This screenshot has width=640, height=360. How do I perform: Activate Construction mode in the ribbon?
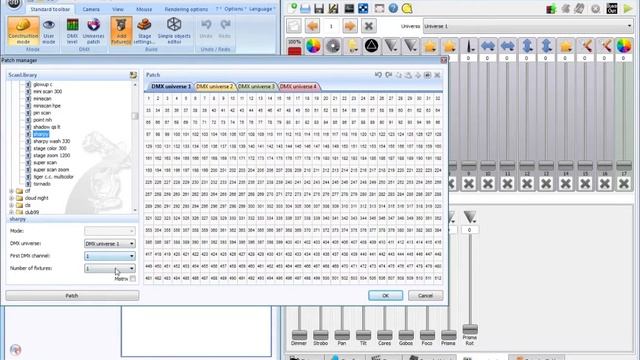pos(23,31)
